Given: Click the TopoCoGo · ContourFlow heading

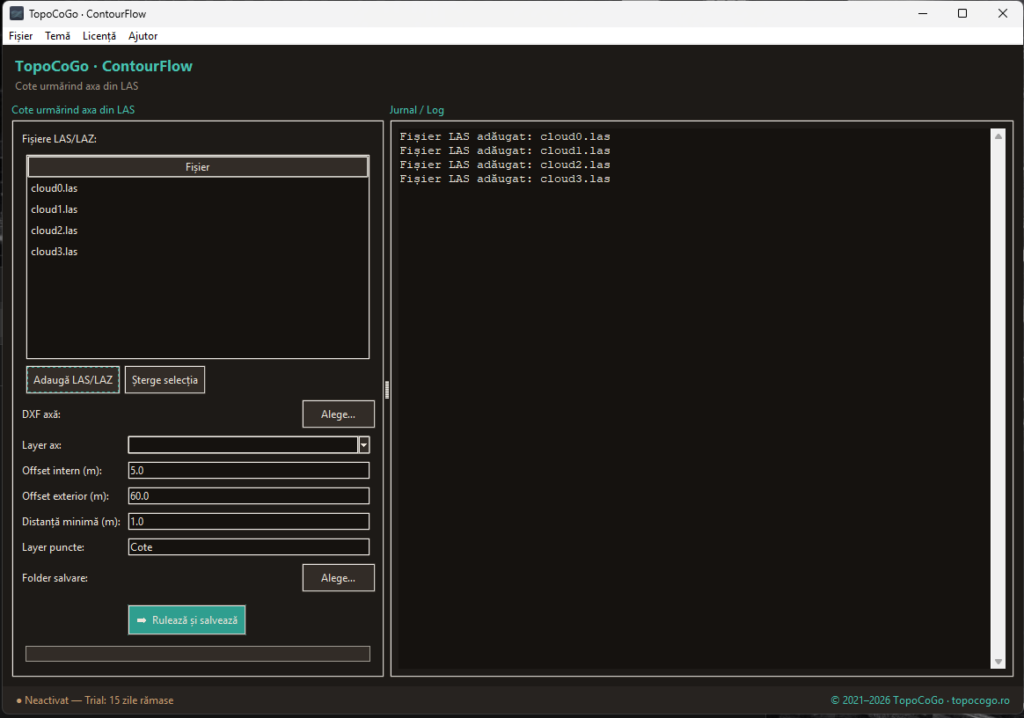Looking at the screenshot, I should [x=104, y=66].
